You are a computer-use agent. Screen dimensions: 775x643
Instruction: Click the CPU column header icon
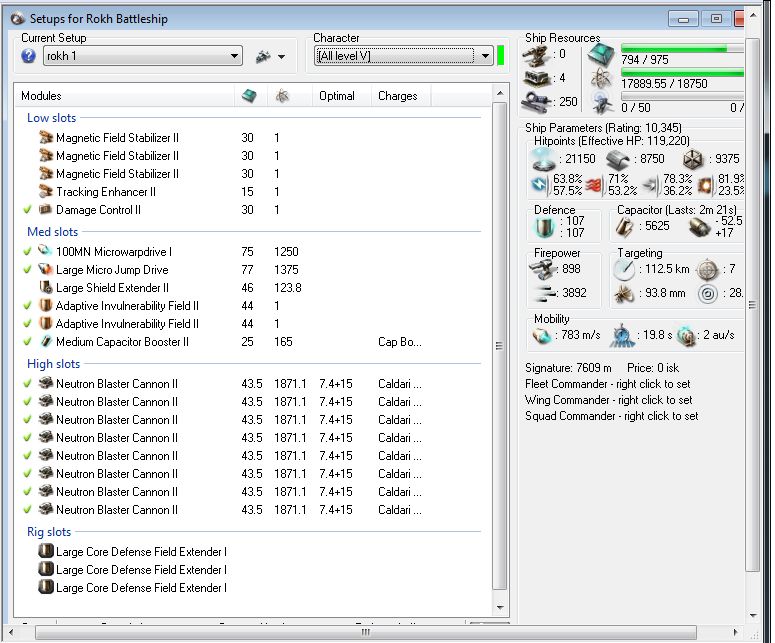[x=247, y=96]
